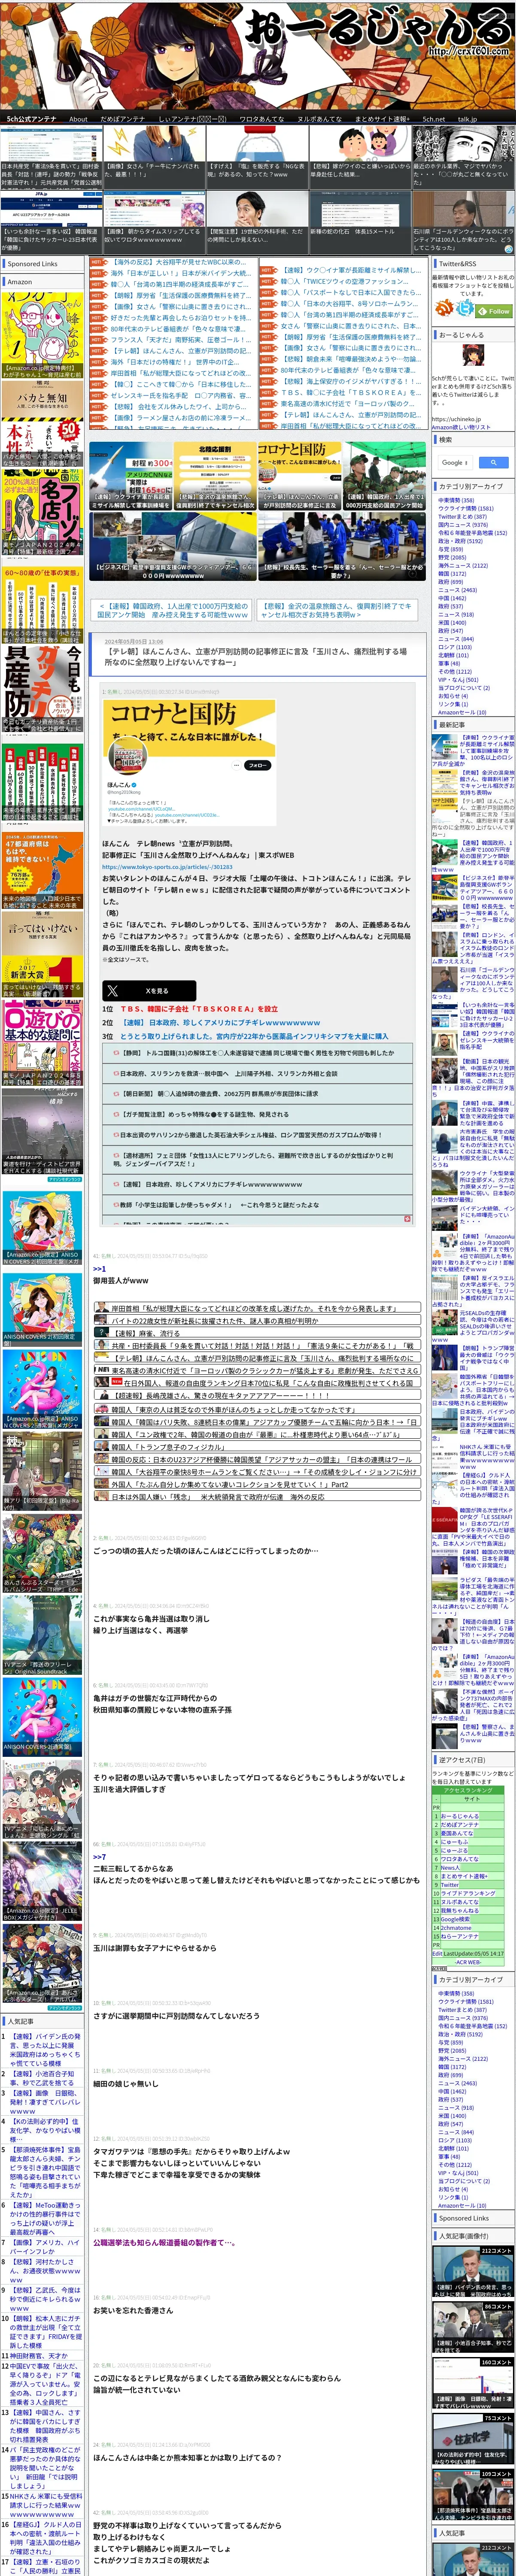Open rank 3 link about 都内がん医薬品
The width and height of the screenshot is (516, 2576).
click(254, 1037)
